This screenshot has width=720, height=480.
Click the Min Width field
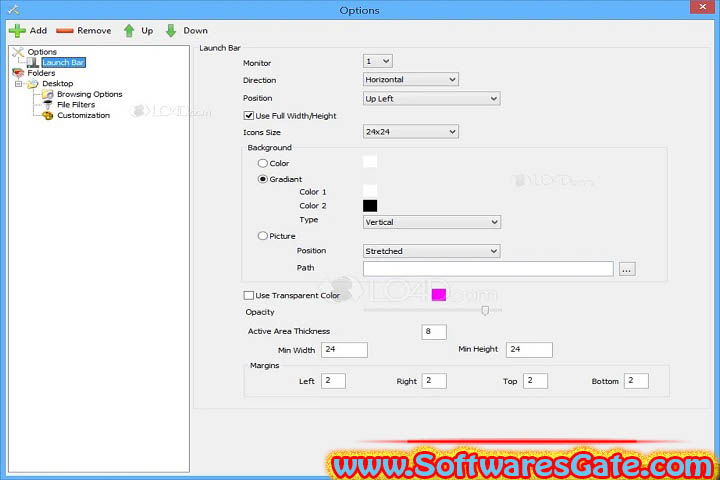[344, 350]
